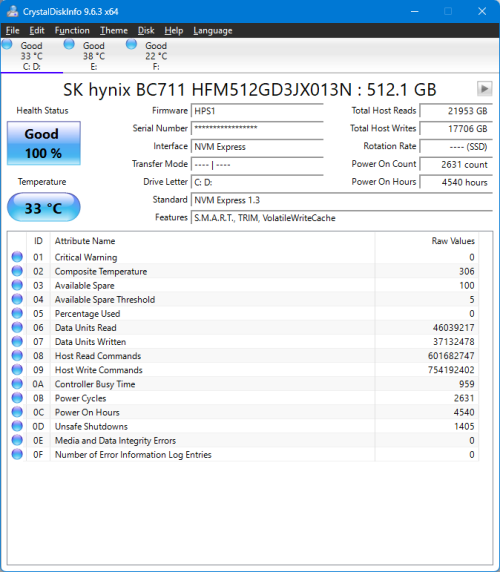
Task: Click Power On Count value 2631 count
Action: coord(456,164)
